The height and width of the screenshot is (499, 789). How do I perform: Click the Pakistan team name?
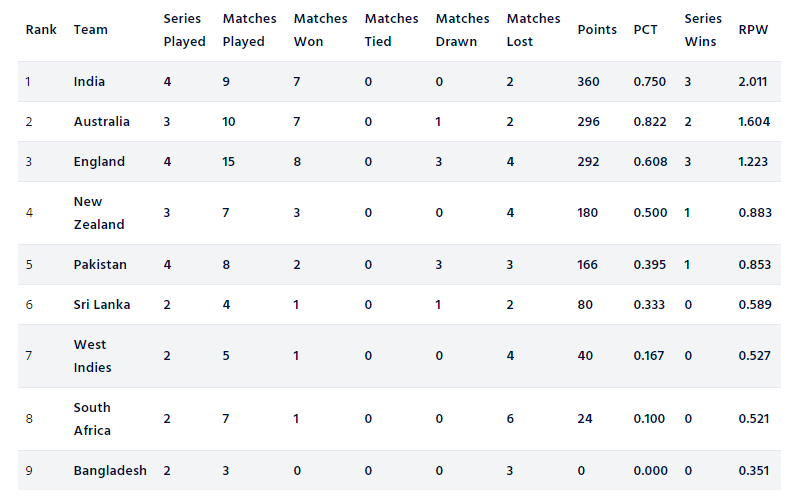point(100,265)
